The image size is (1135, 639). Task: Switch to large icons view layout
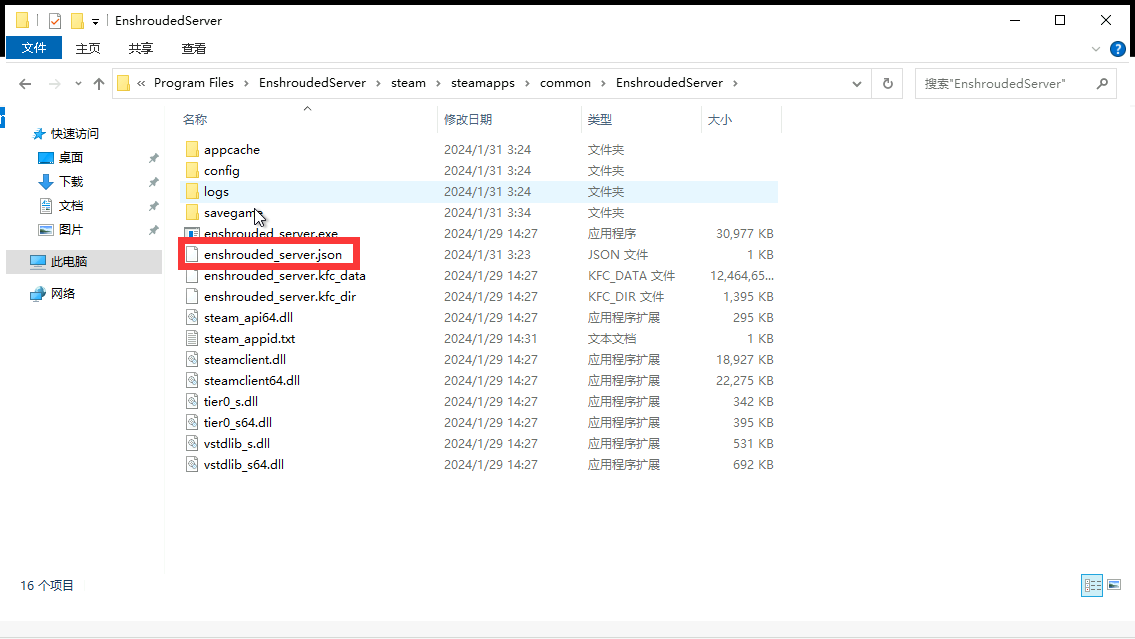tap(1114, 585)
